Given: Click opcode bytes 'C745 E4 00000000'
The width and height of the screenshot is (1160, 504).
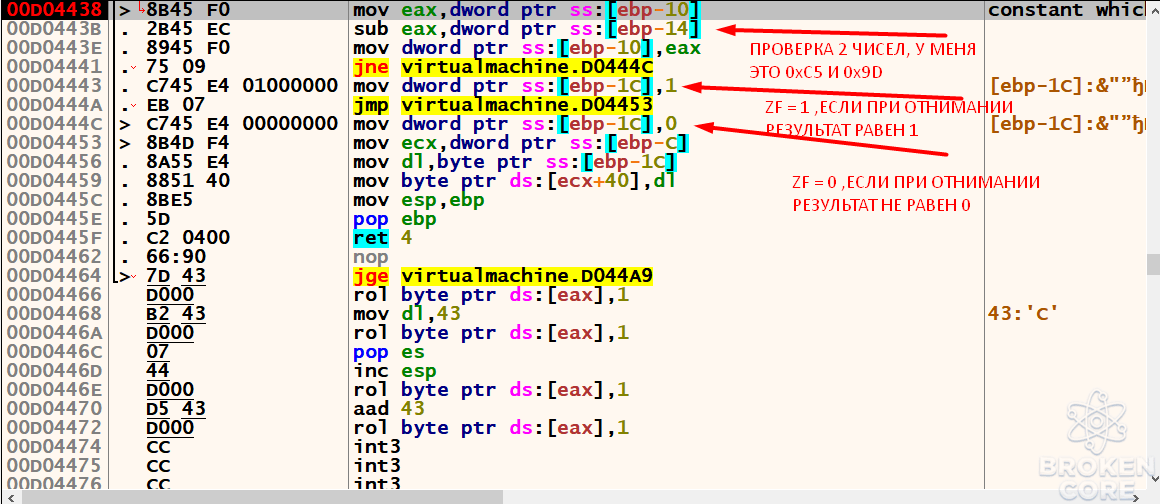Looking at the screenshot, I should click(243, 124).
